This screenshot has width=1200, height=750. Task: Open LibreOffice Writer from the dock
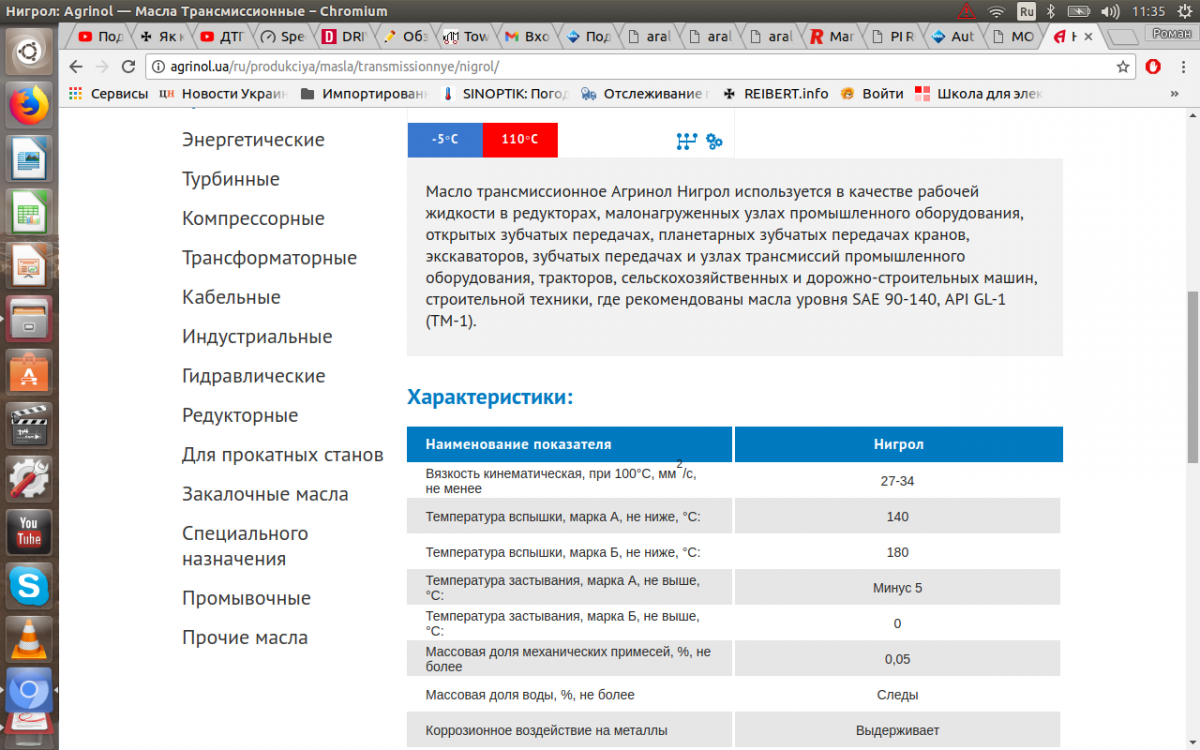(29, 159)
